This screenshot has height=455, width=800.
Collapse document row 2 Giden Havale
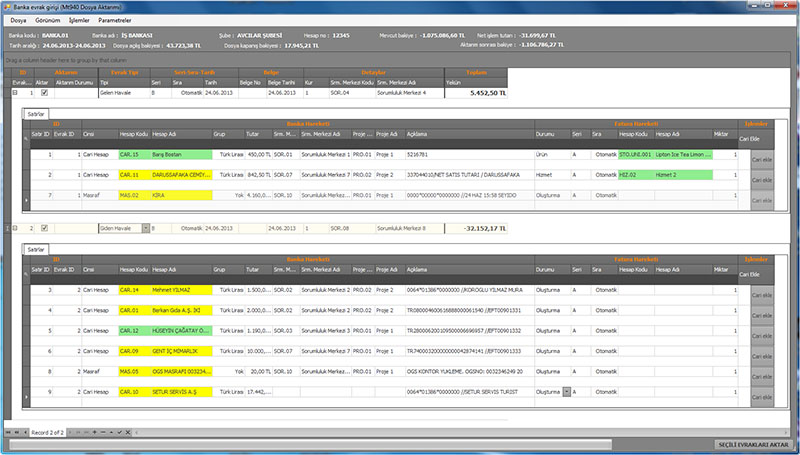click(15, 228)
